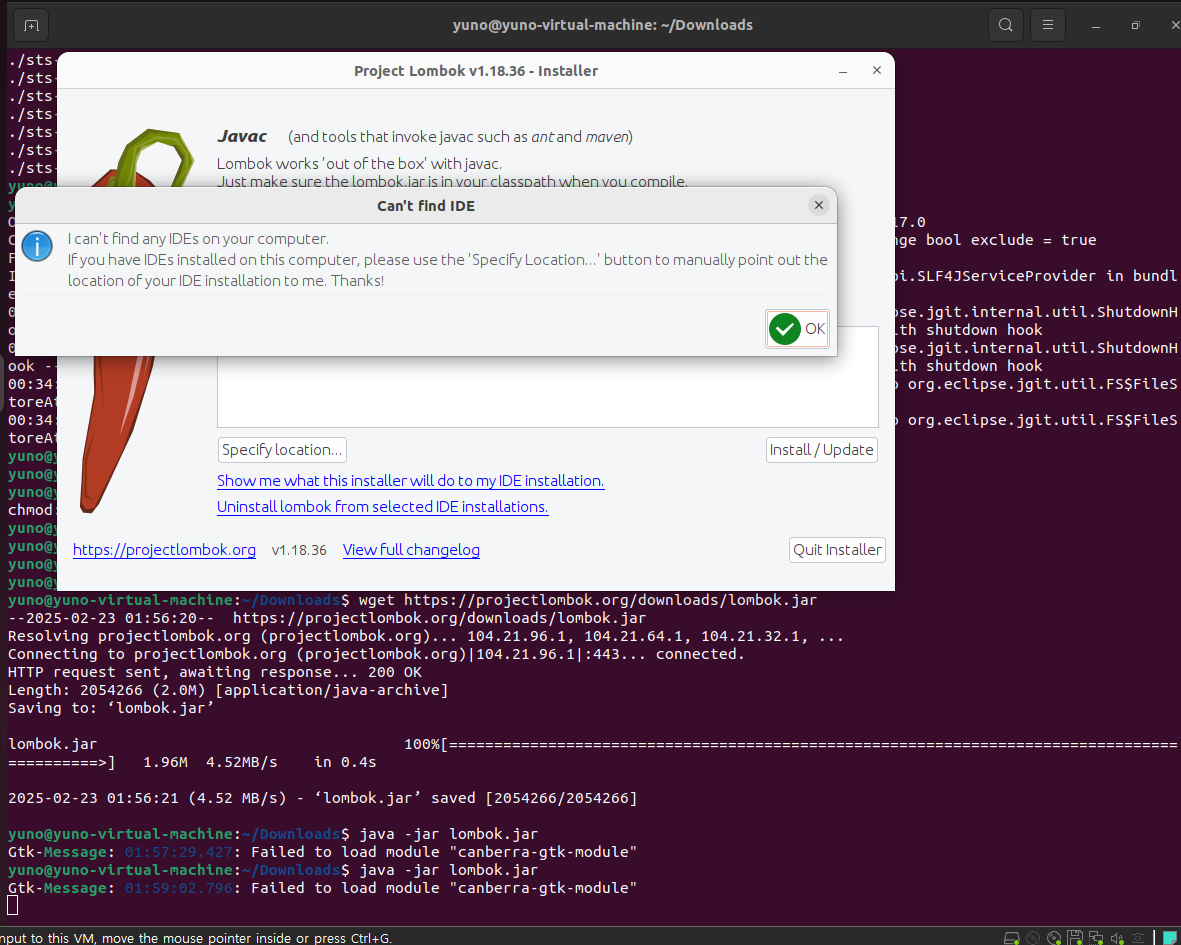Close the Project Lombok installer window

(877, 70)
